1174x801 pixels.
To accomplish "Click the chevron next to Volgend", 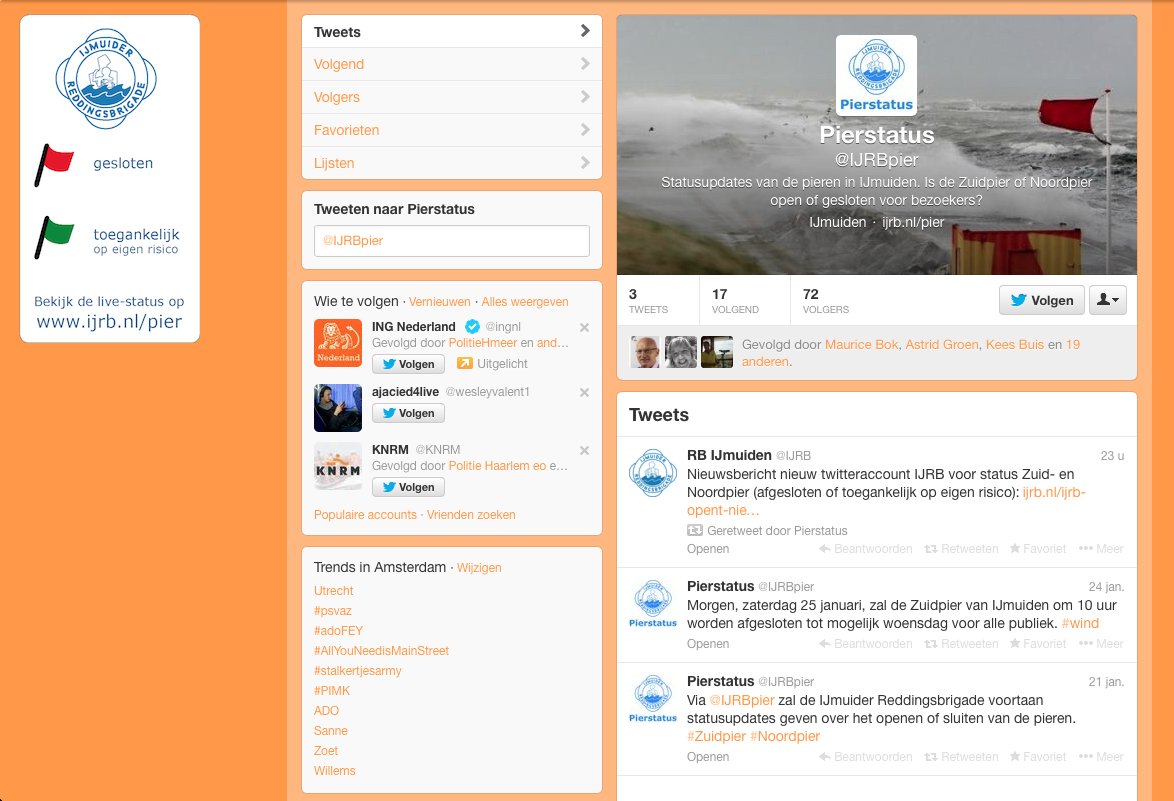I will [x=586, y=64].
